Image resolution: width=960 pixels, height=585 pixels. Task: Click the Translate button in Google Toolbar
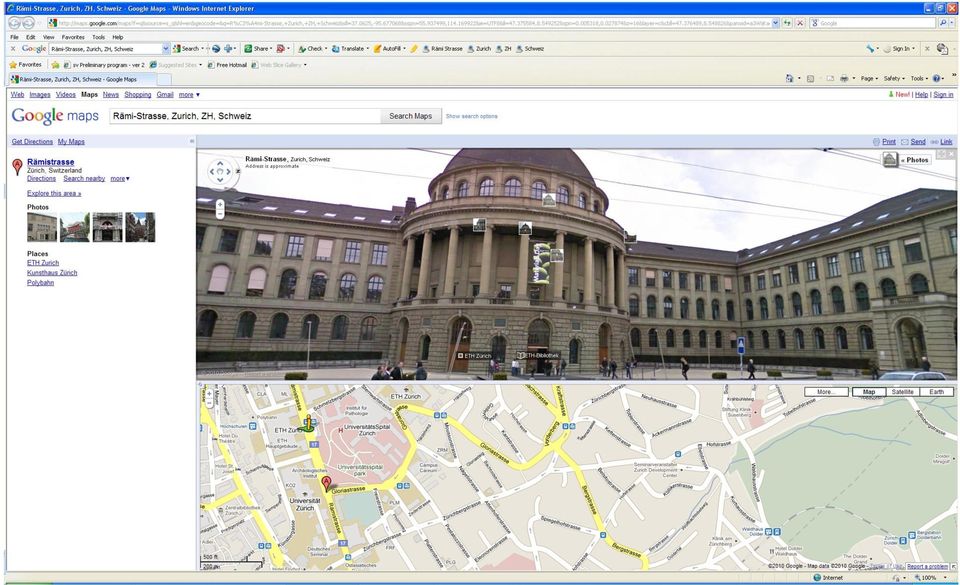point(349,48)
